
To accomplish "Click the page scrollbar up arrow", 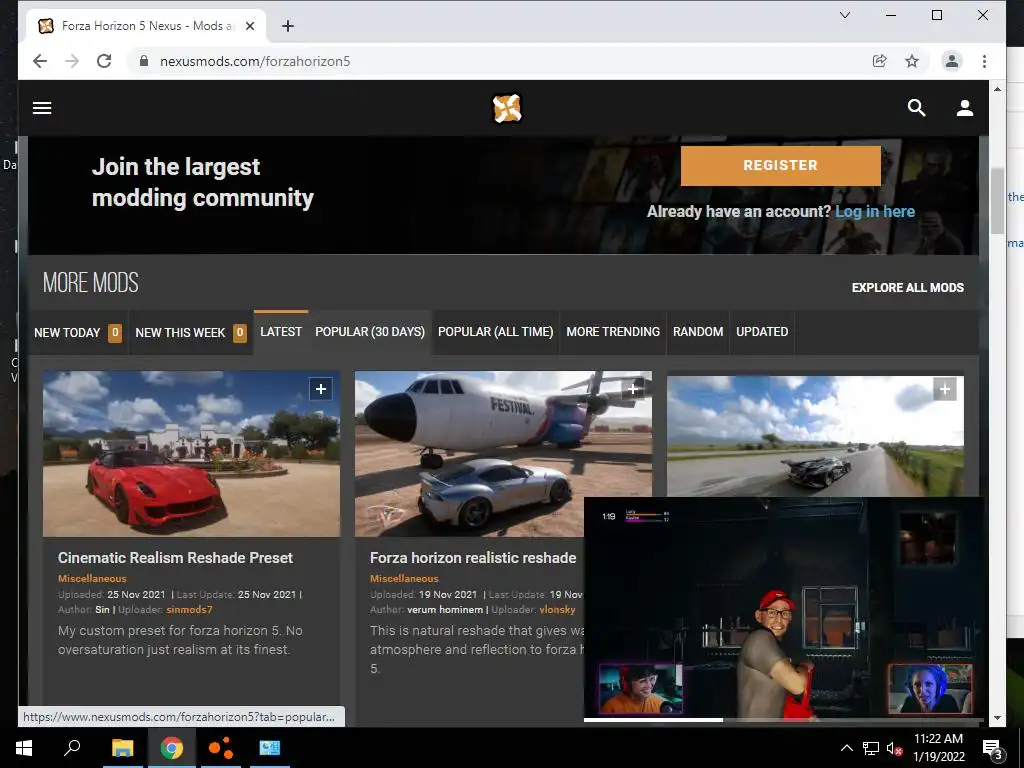I will point(997,89).
